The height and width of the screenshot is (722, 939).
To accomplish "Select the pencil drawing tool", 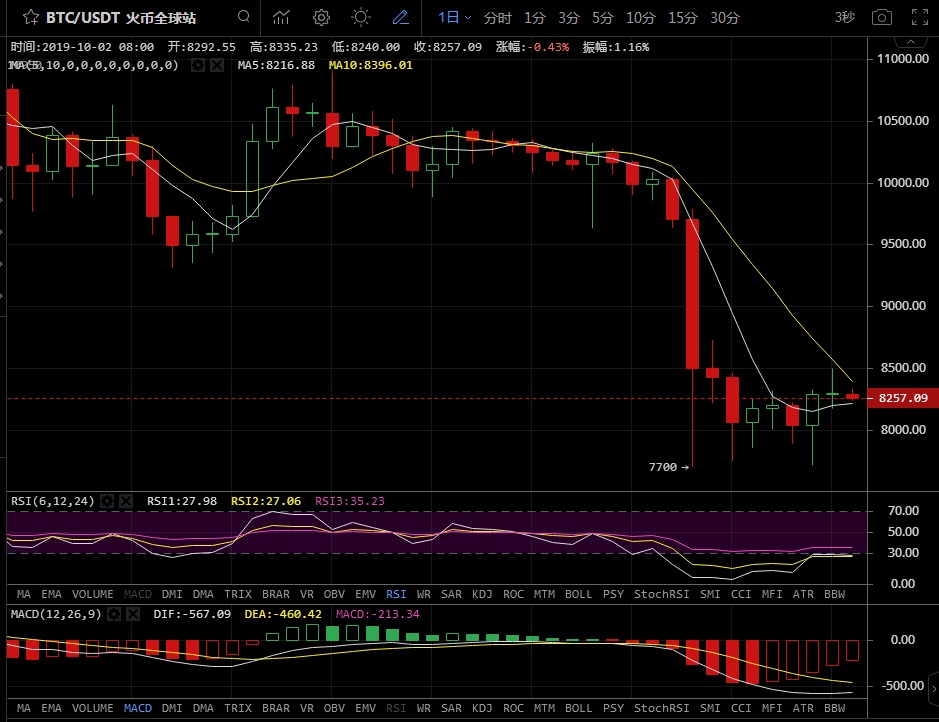I will (x=400, y=17).
